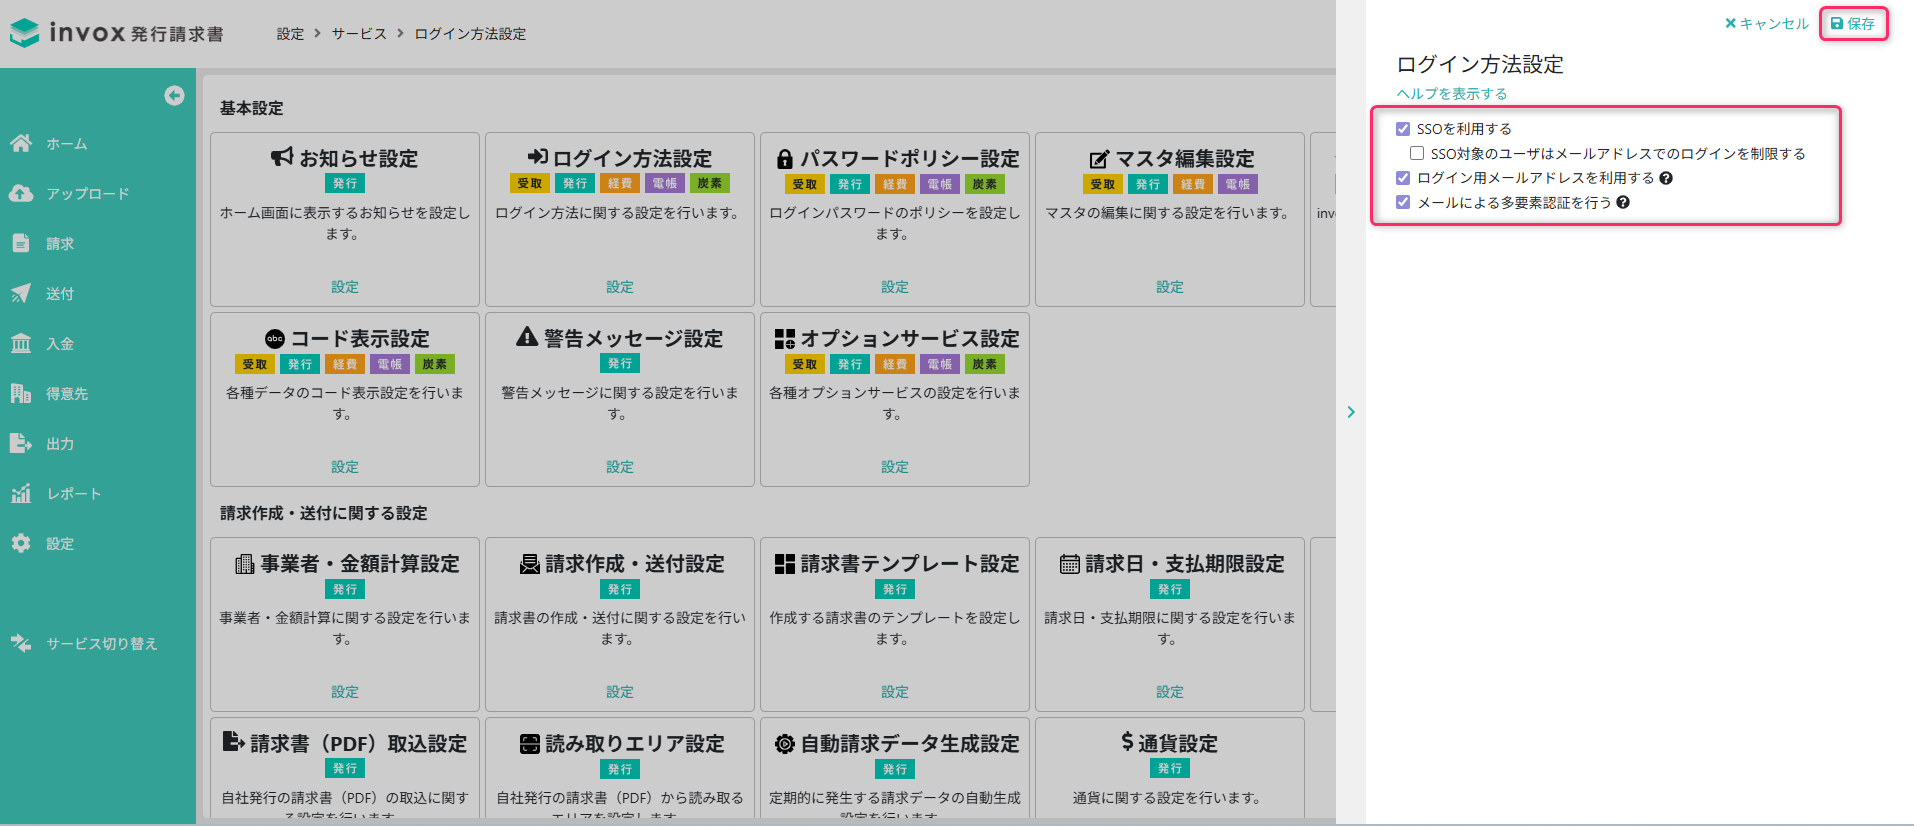Click the Home icon in sidebar

[x=21, y=143]
